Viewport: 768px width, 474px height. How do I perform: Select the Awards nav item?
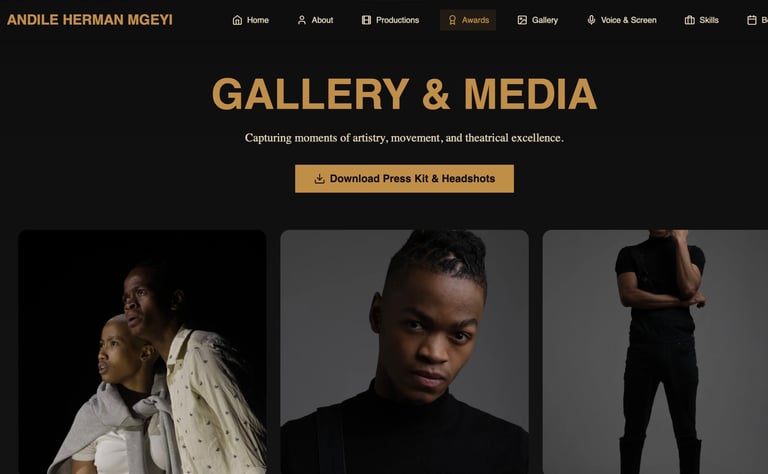pos(468,20)
